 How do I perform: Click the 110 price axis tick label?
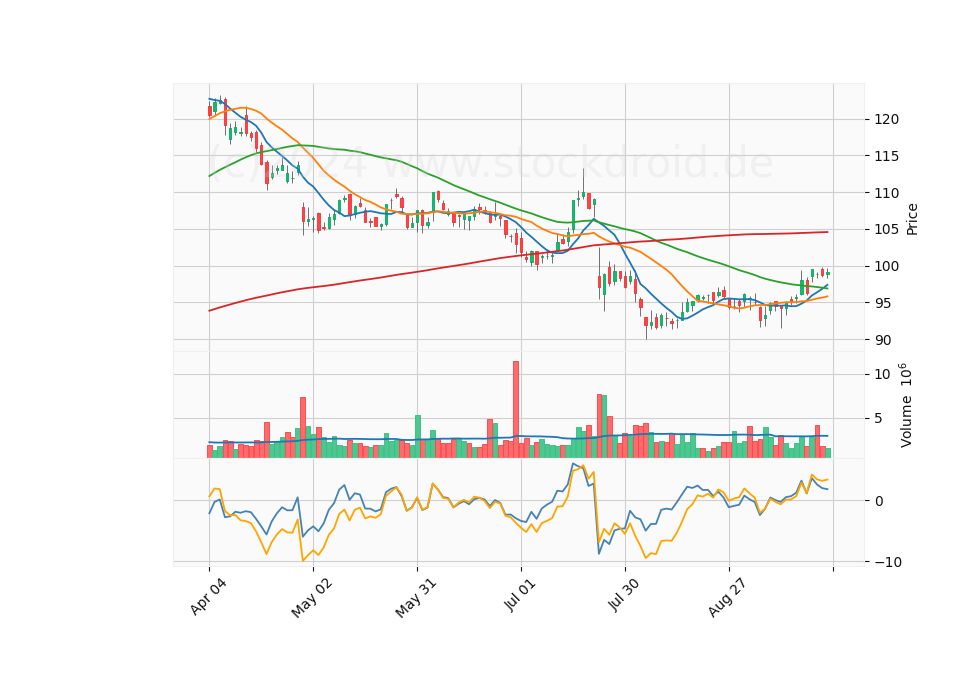(x=887, y=193)
